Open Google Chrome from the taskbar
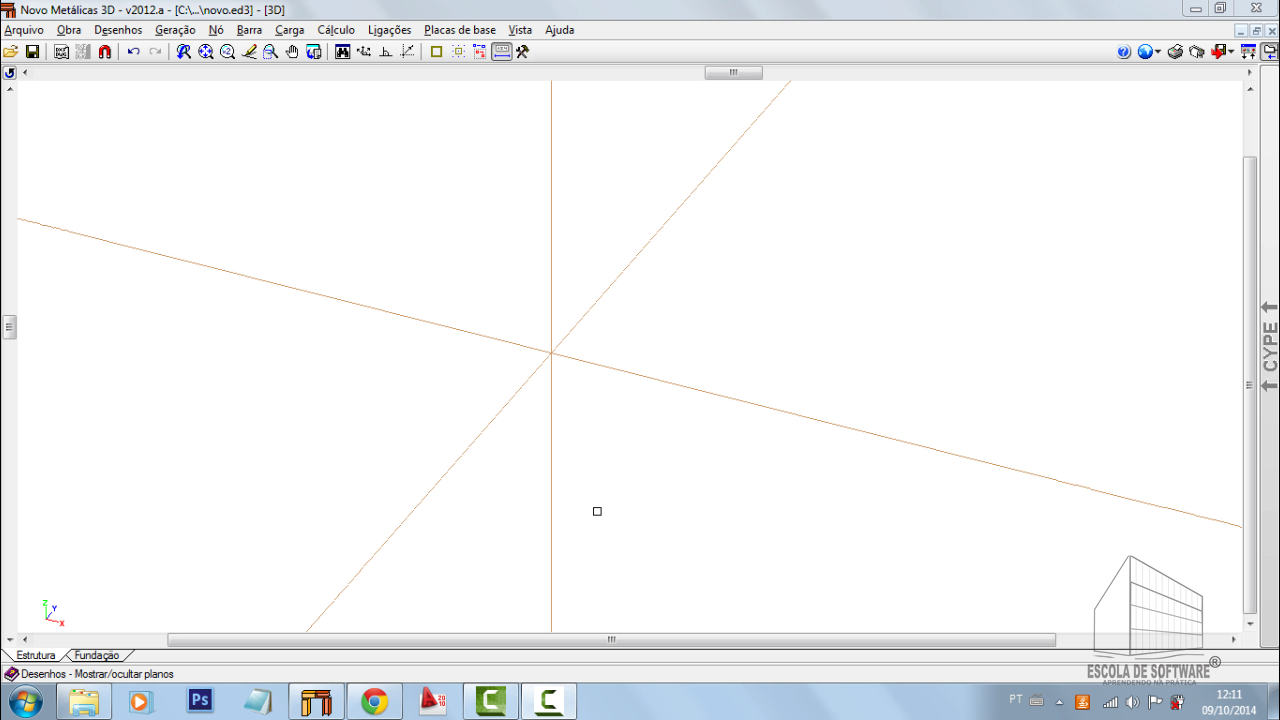This screenshot has width=1280, height=720. pos(375,702)
